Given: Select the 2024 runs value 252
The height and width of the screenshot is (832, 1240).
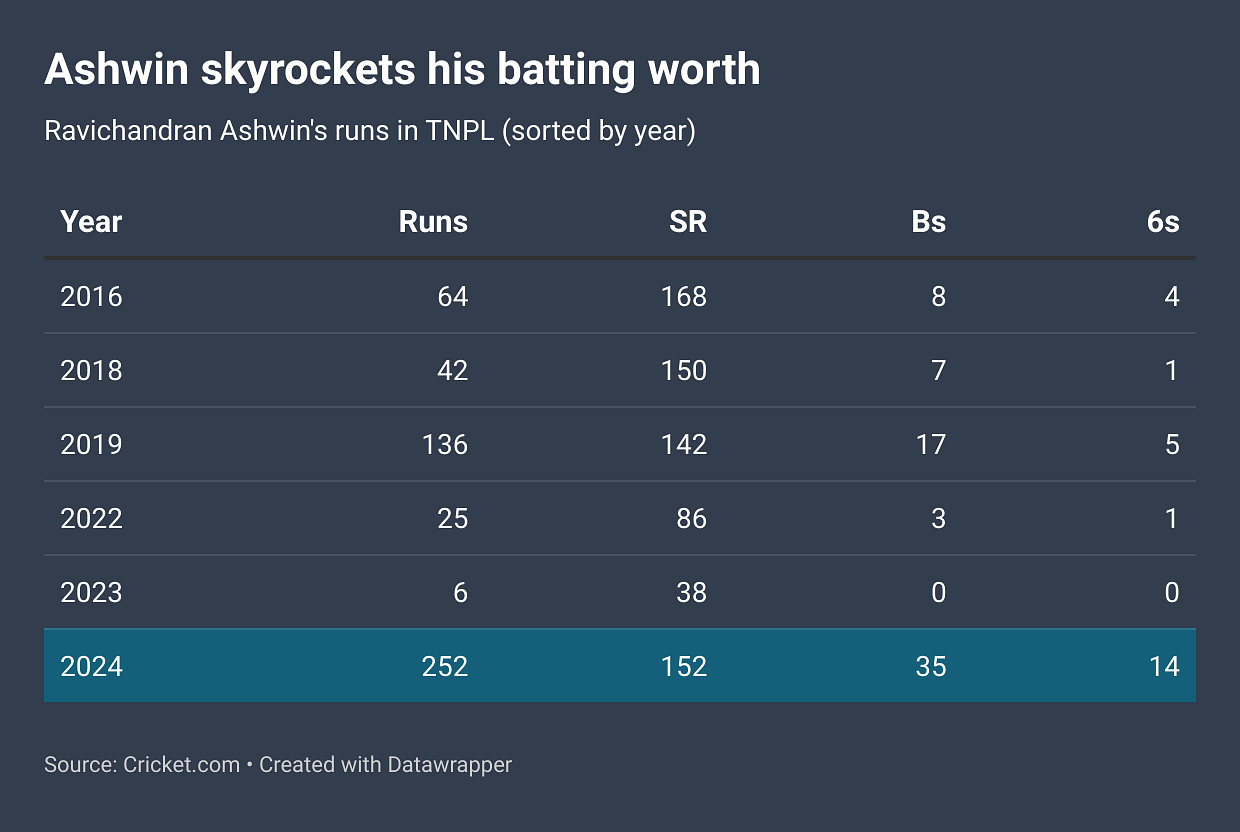Looking at the screenshot, I should point(445,666).
